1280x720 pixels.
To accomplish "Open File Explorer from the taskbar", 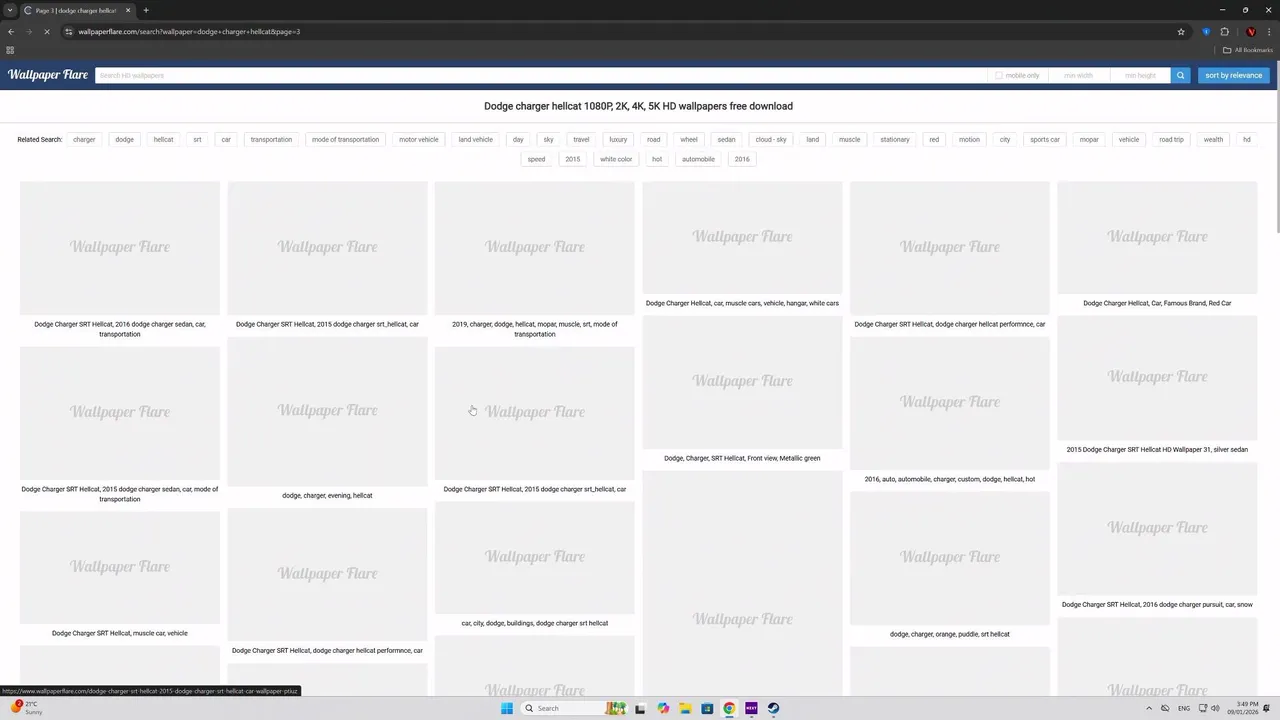I will pos(685,708).
